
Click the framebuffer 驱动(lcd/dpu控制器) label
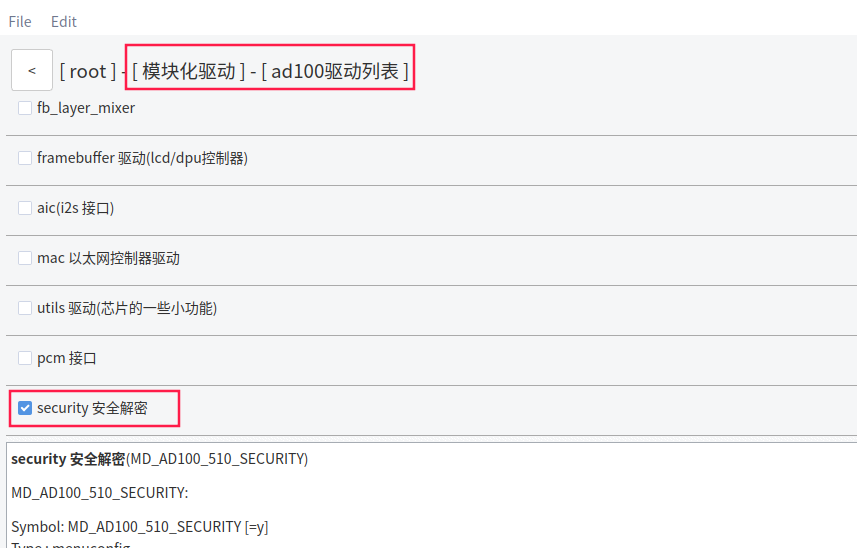(143, 158)
